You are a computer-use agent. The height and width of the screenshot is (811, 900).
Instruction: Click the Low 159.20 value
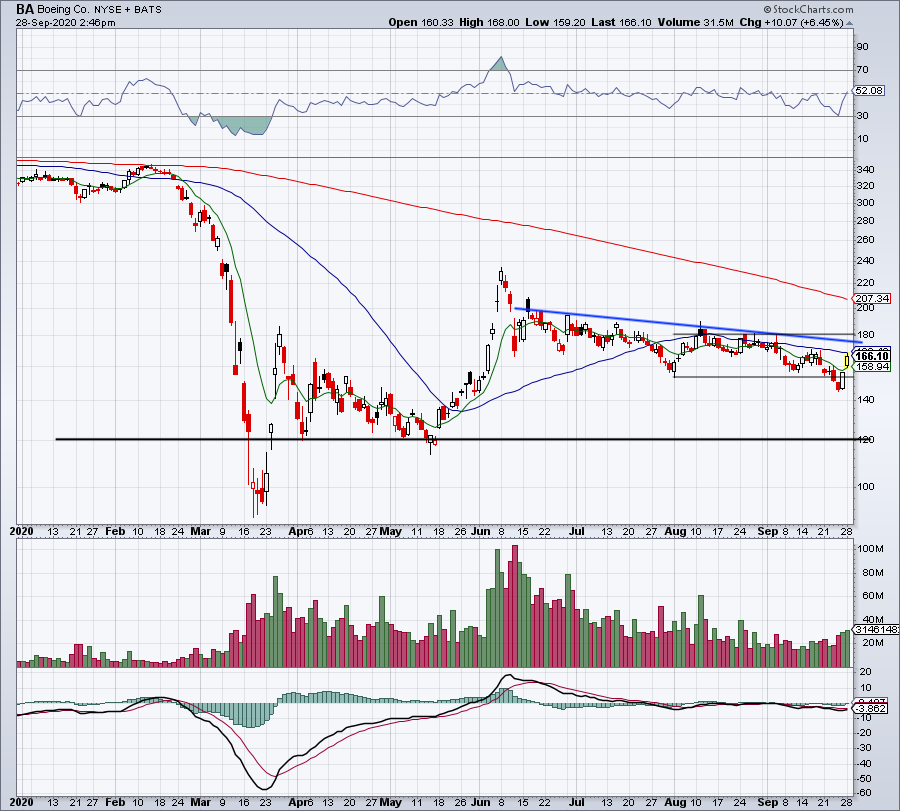tap(555, 22)
